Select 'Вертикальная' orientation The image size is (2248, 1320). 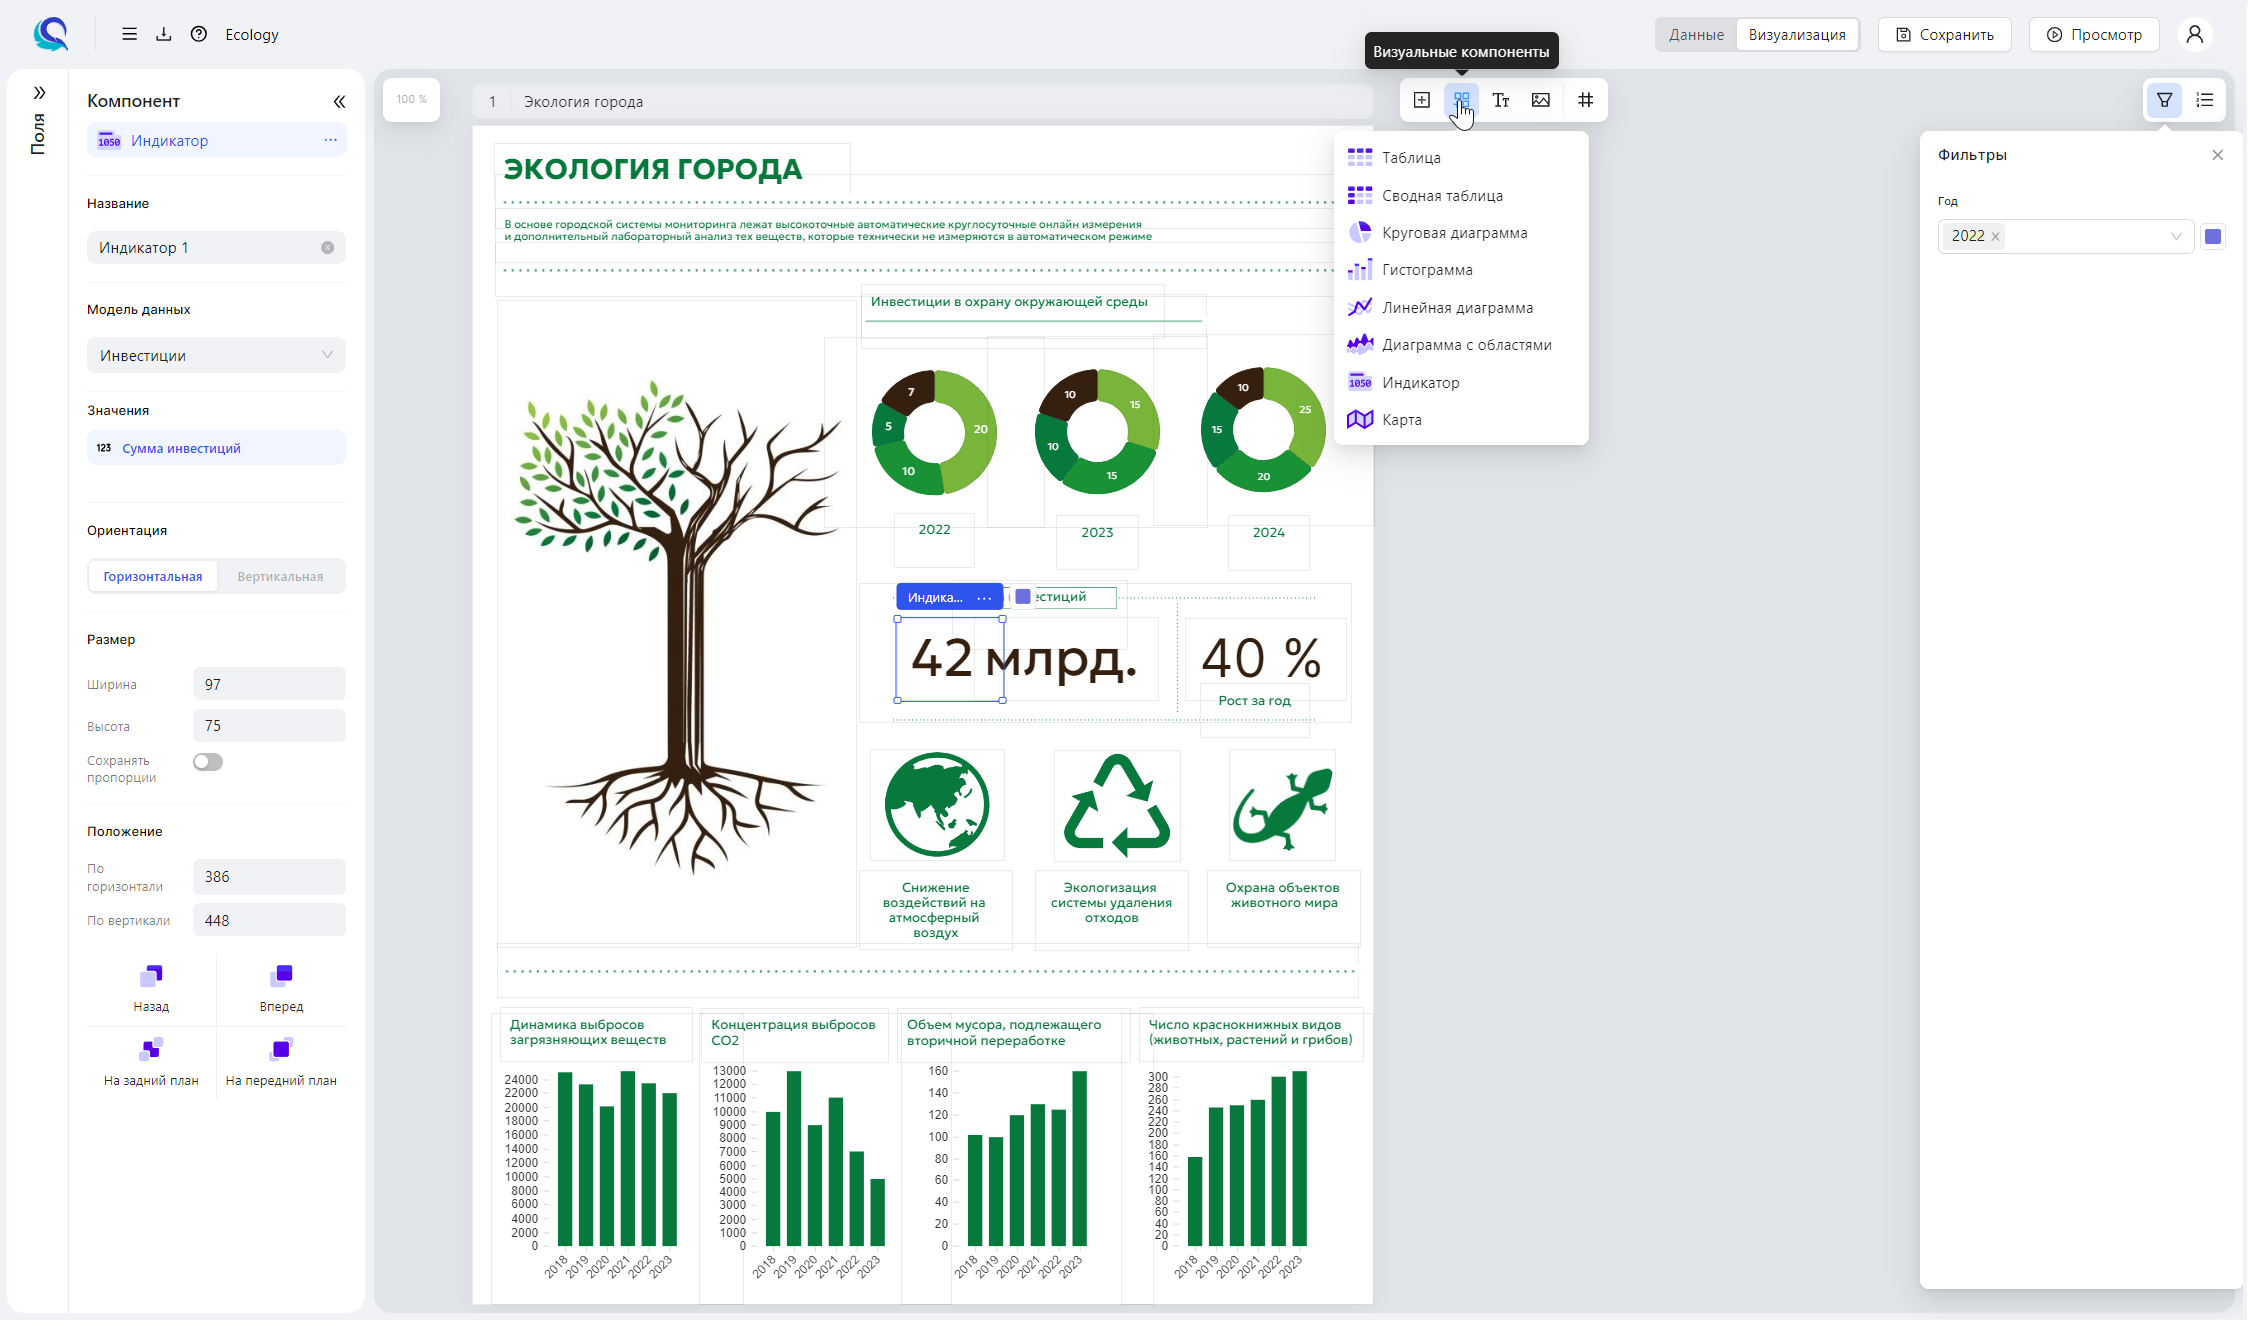tap(280, 577)
